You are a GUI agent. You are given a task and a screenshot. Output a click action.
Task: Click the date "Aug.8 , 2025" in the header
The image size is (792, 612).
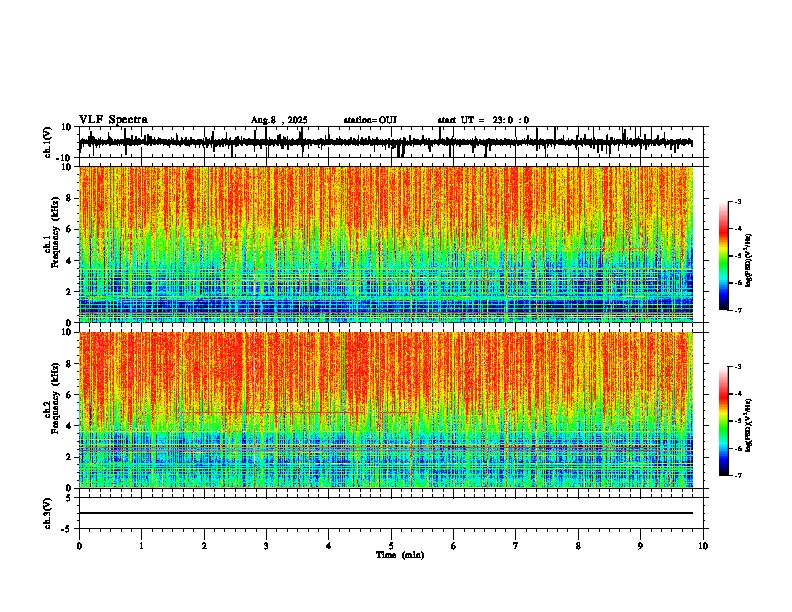click(x=279, y=120)
